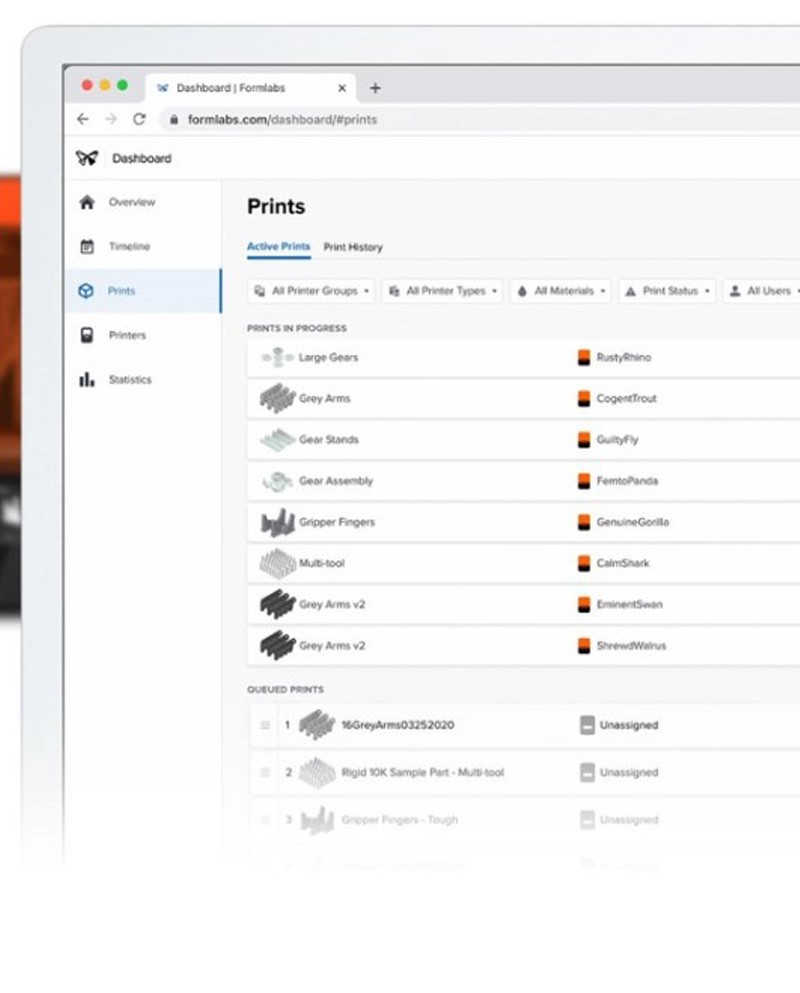Go to Printers in the sidebar
Screen dimensions: 800x993
127,335
